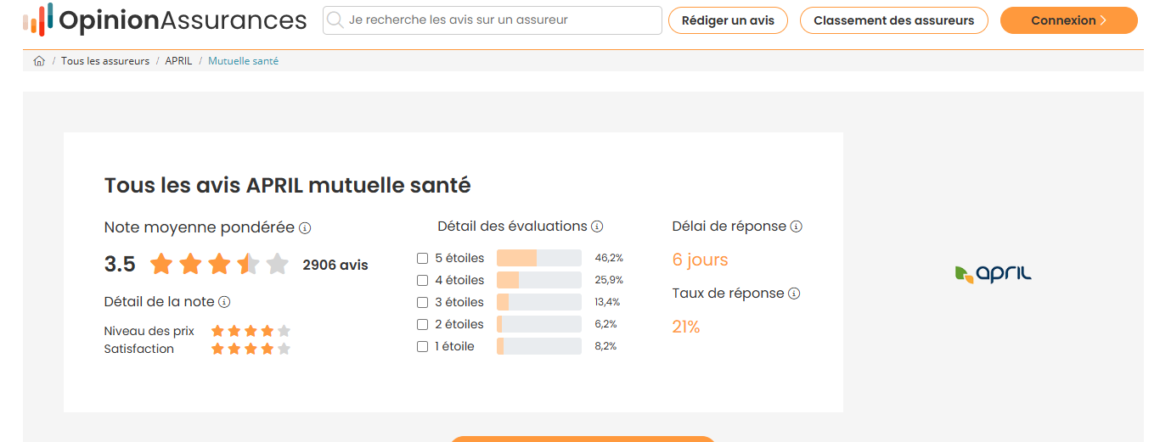Click the Connexion button

click(x=1068, y=21)
